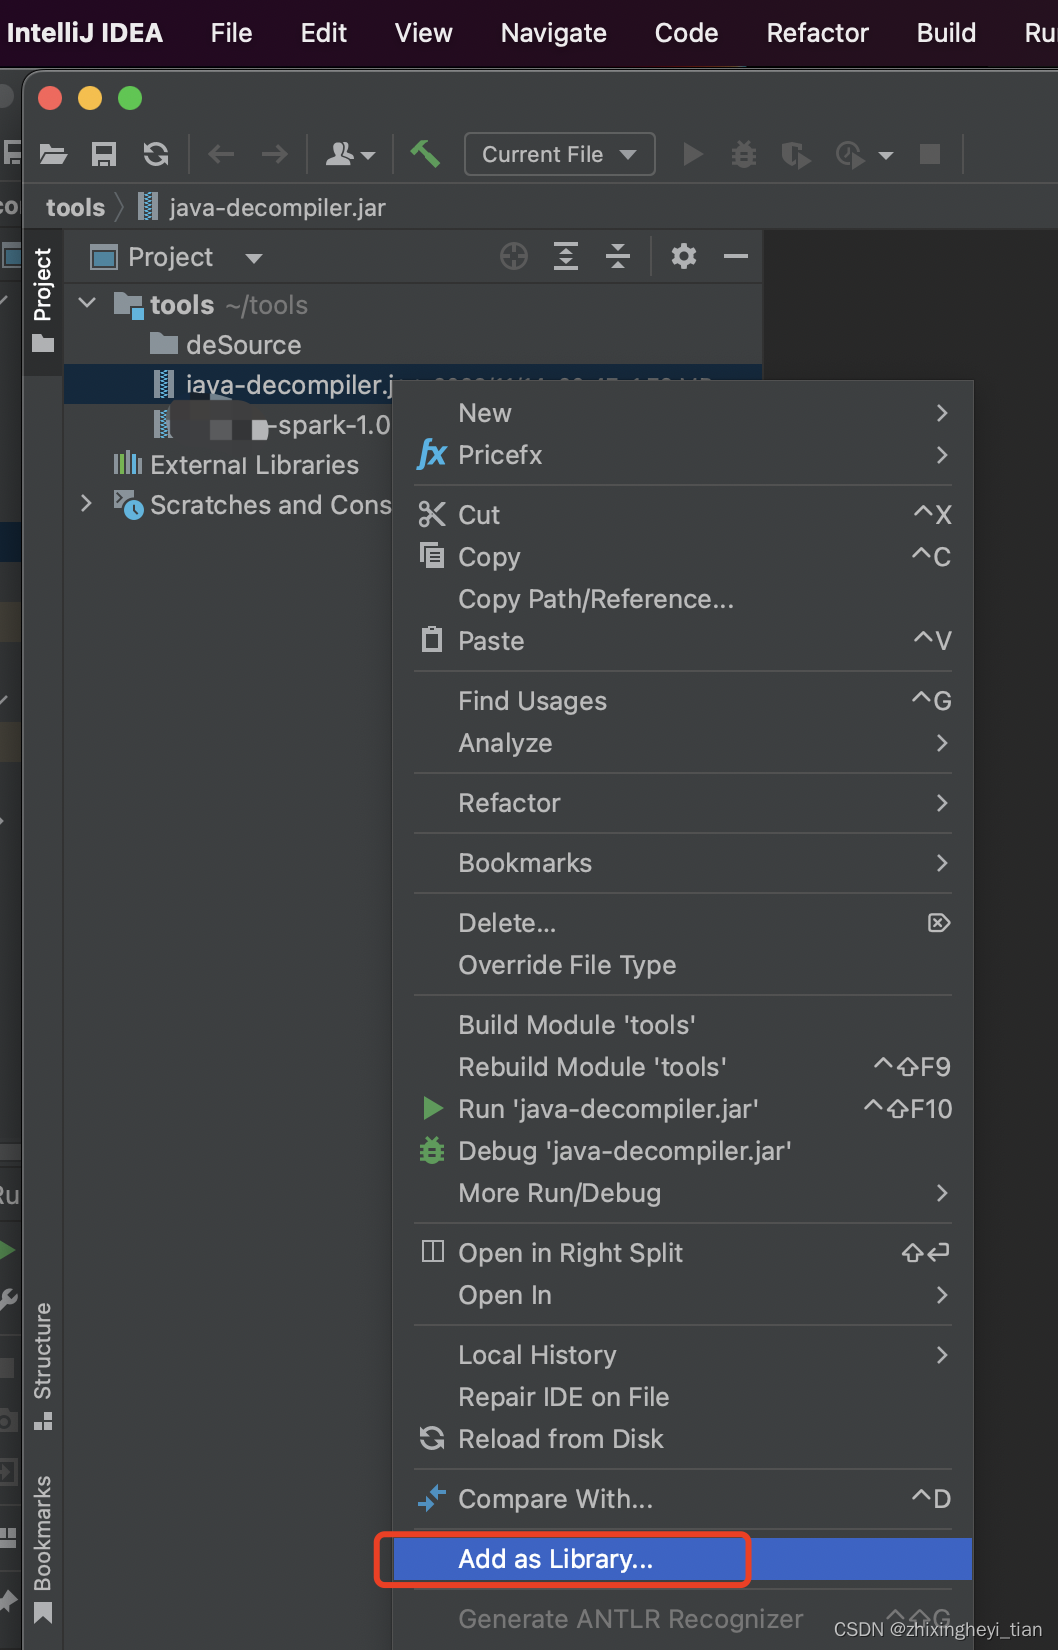
Task: Choose Copy Path/Reference...
Action: tap(682, 599)
